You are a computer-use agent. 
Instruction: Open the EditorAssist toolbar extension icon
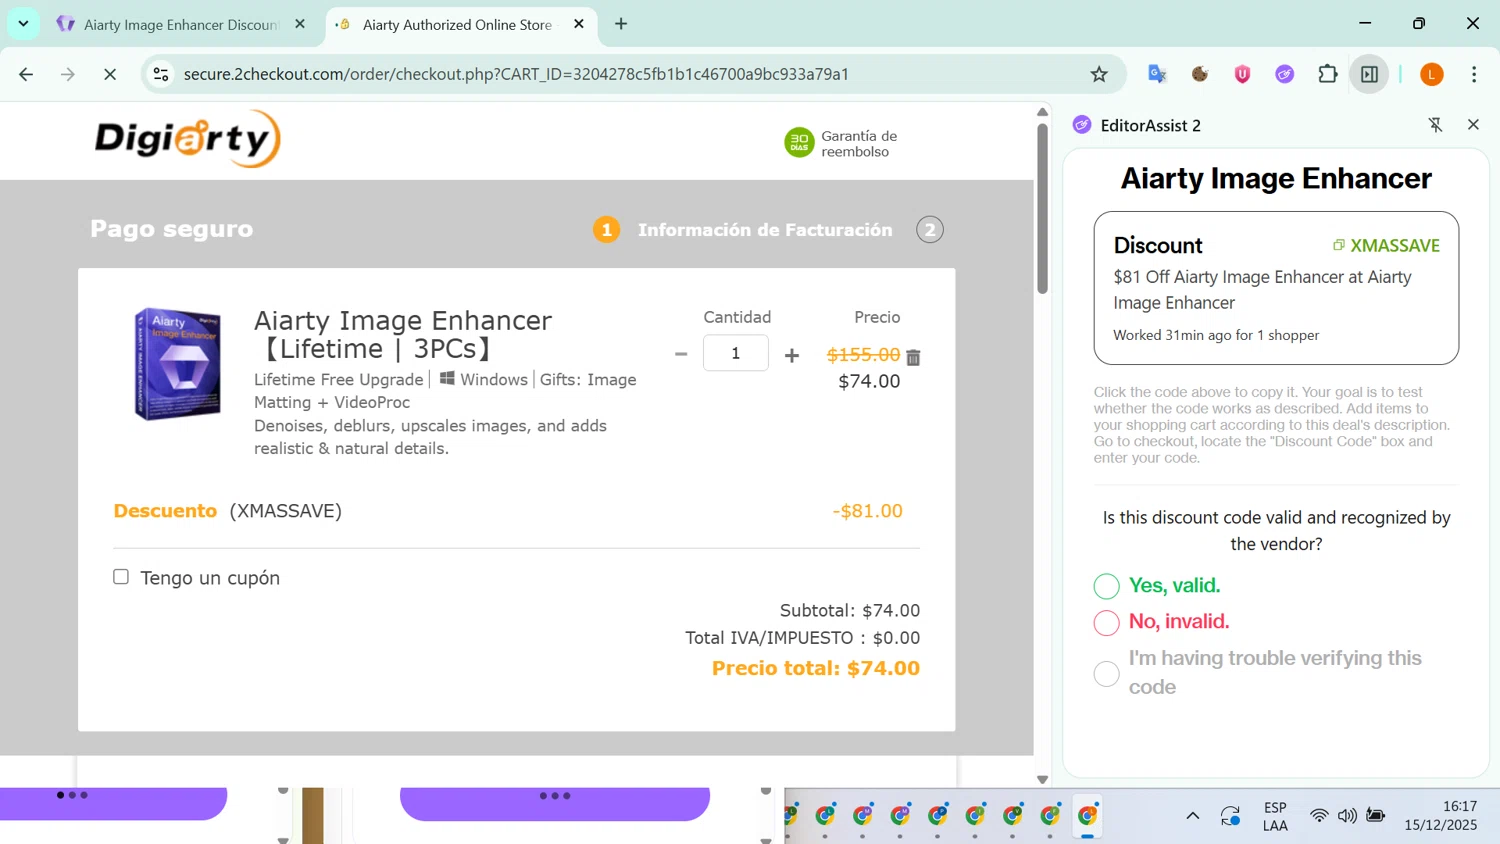click(x=1285, y=74)
